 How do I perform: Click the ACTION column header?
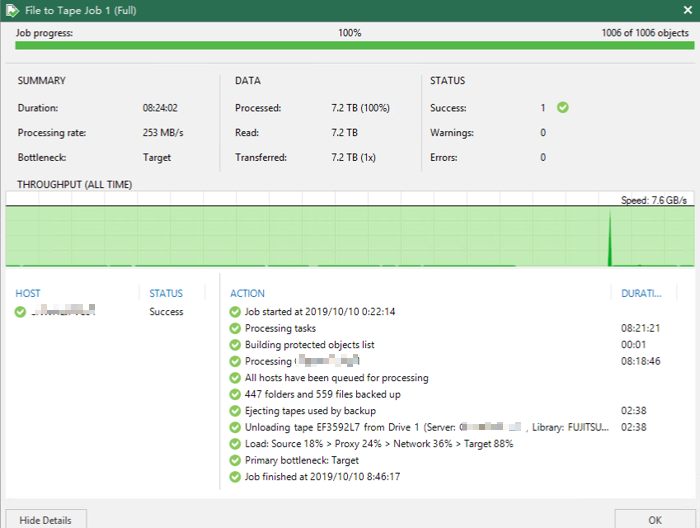(x=247, y=293)
